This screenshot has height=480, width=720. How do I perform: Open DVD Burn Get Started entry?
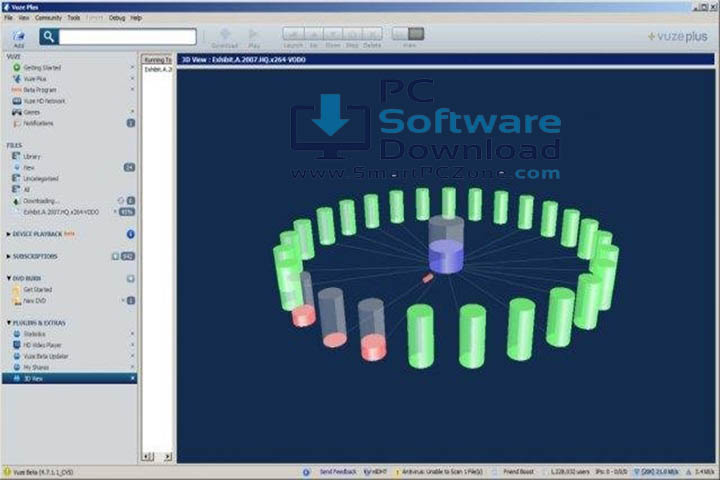click(38, 290)
